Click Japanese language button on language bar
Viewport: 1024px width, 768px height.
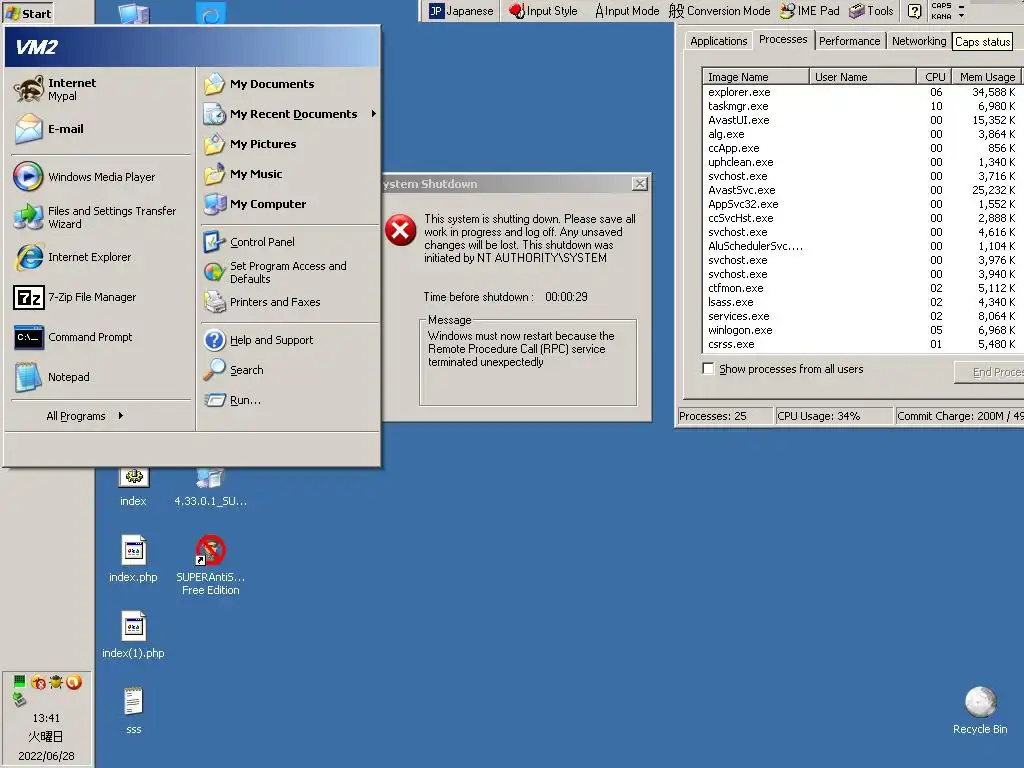click(462, 11)
